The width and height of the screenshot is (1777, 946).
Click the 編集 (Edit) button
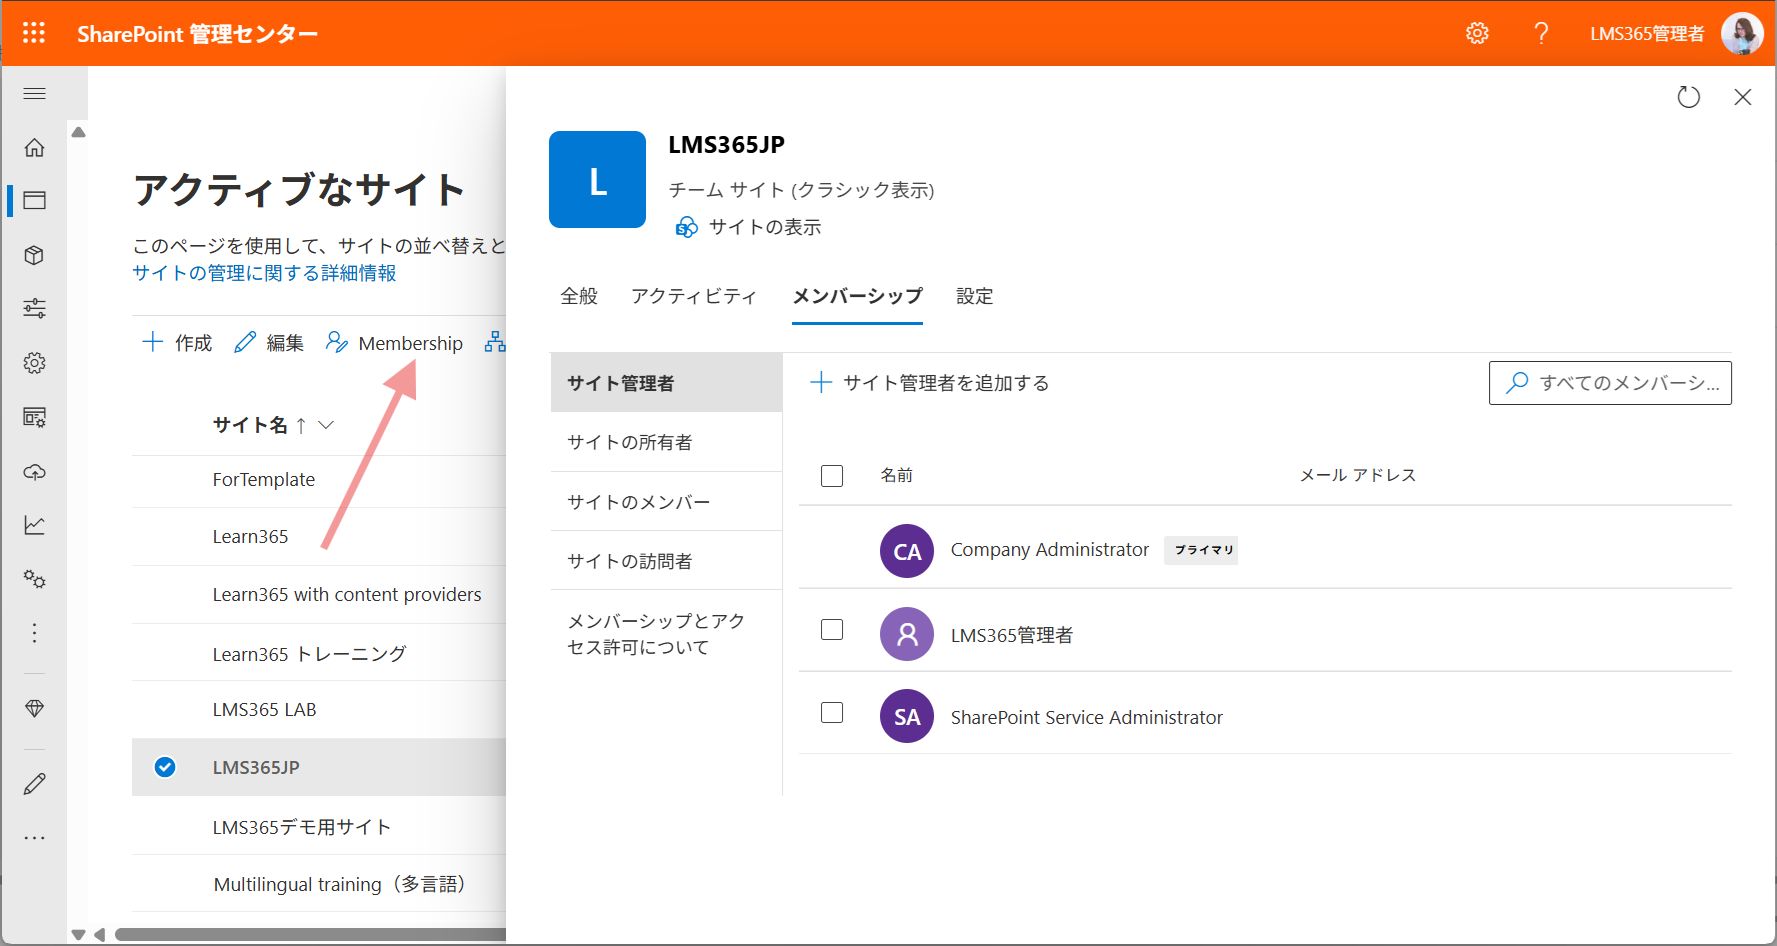pos(269,343)
